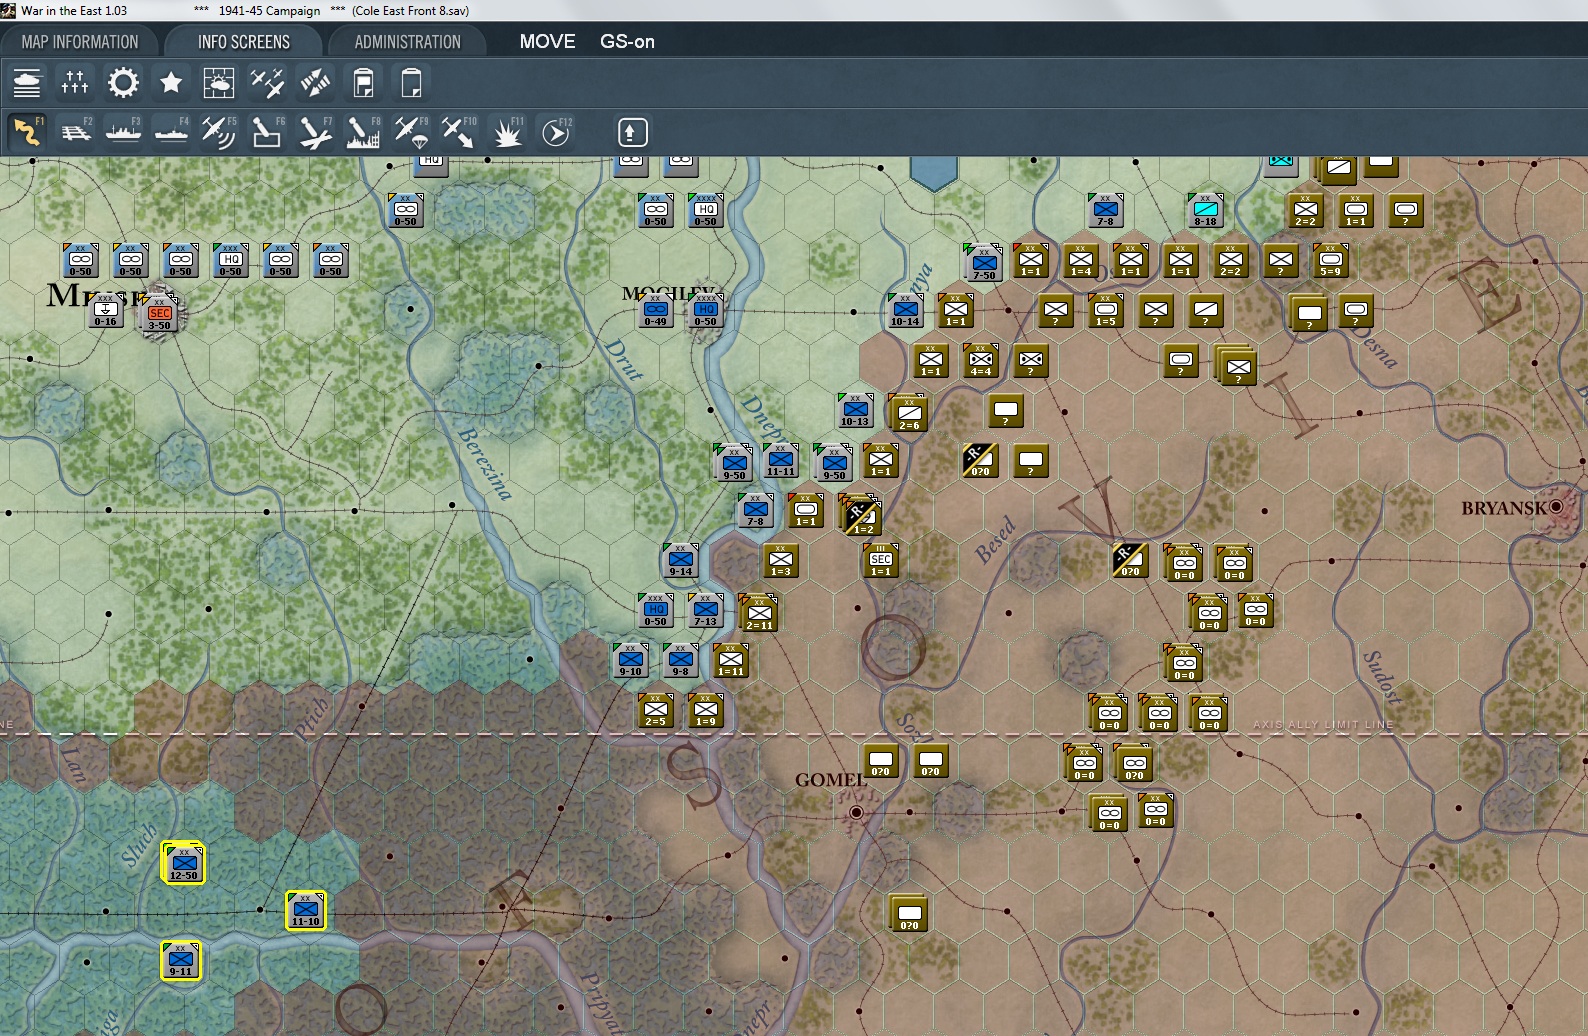Select the Soviet 2=11 unit

(x=759, y=613)
